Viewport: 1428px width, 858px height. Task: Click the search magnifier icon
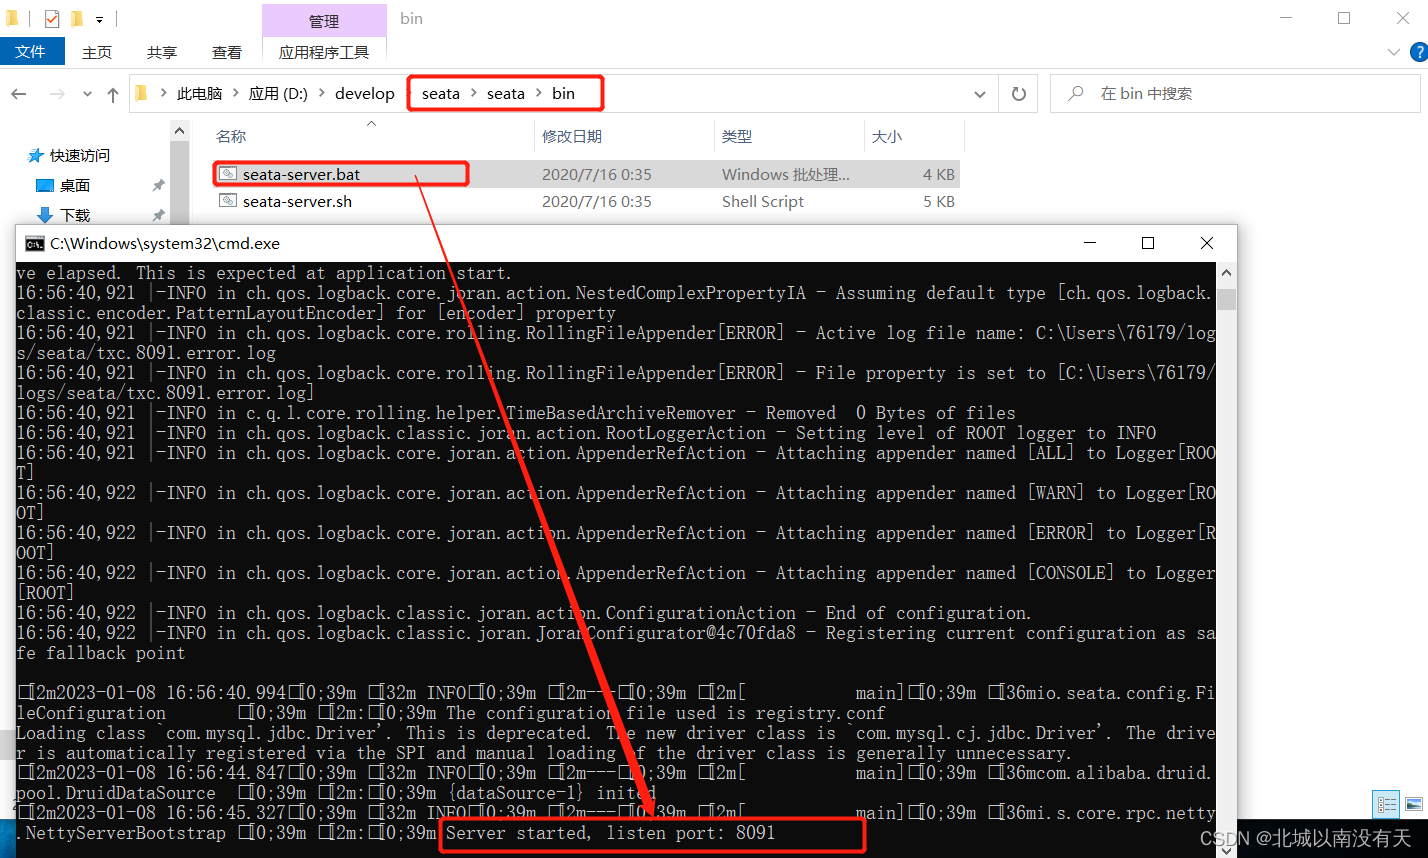pos(1076,93)
